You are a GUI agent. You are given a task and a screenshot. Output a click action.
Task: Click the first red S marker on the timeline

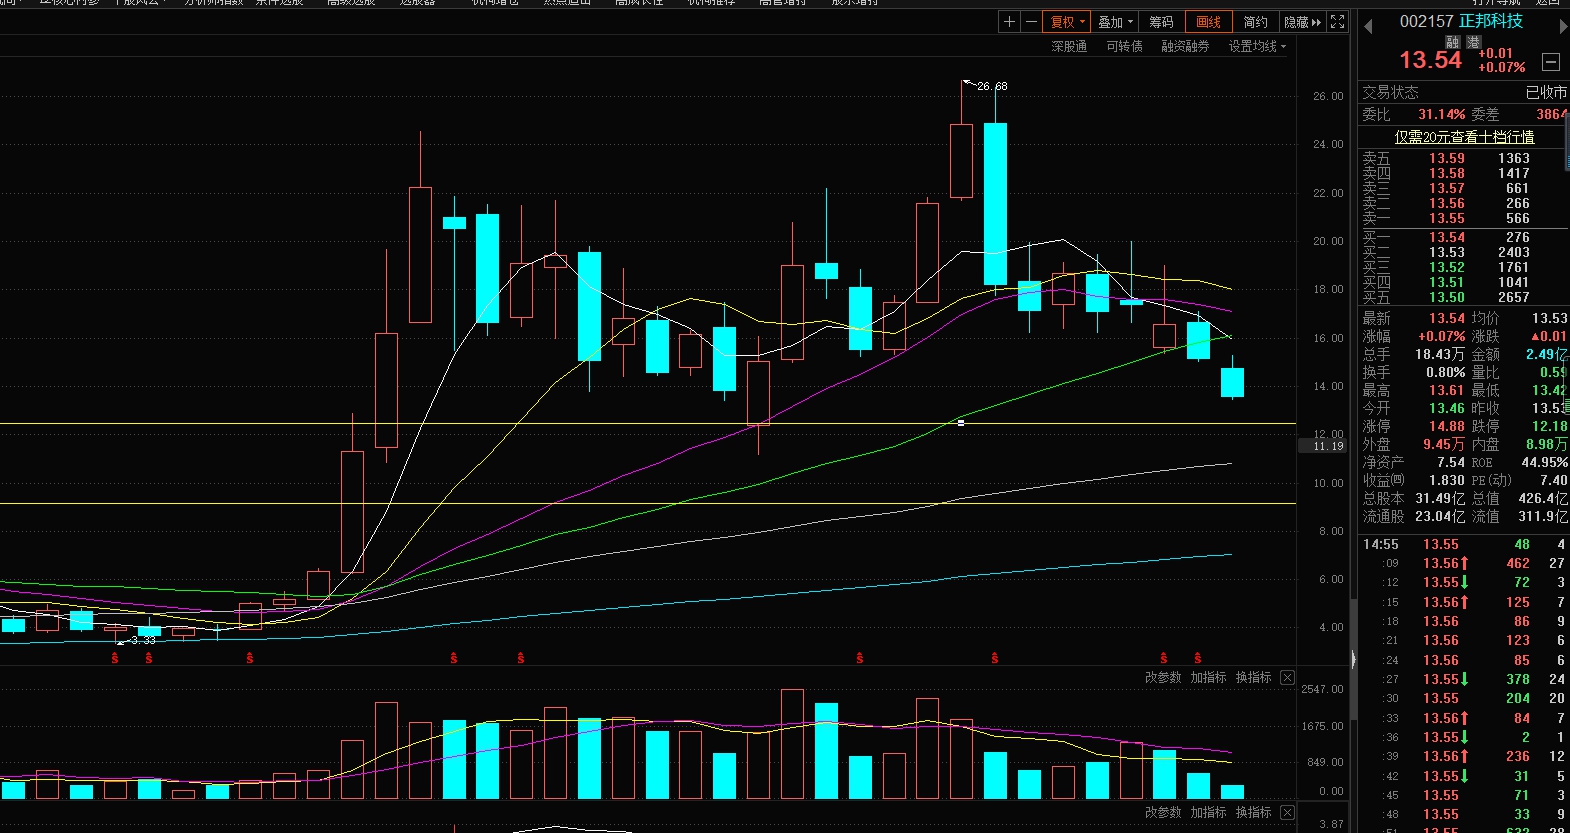pos(115,658)
